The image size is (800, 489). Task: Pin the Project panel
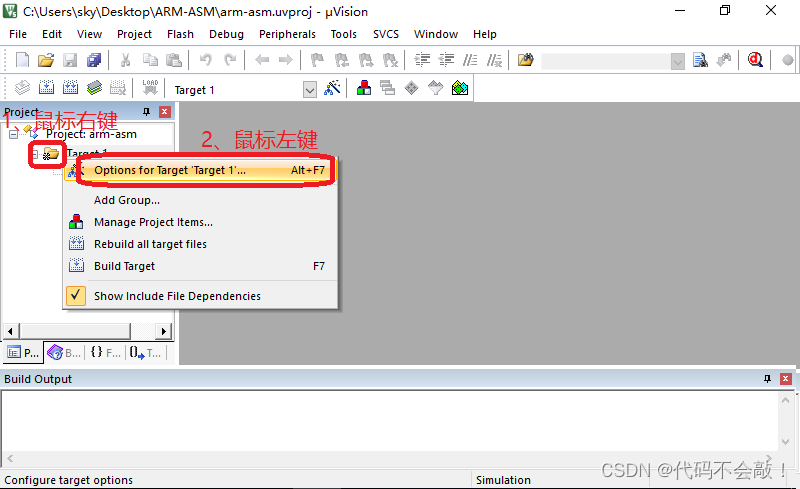click(147, 112)
